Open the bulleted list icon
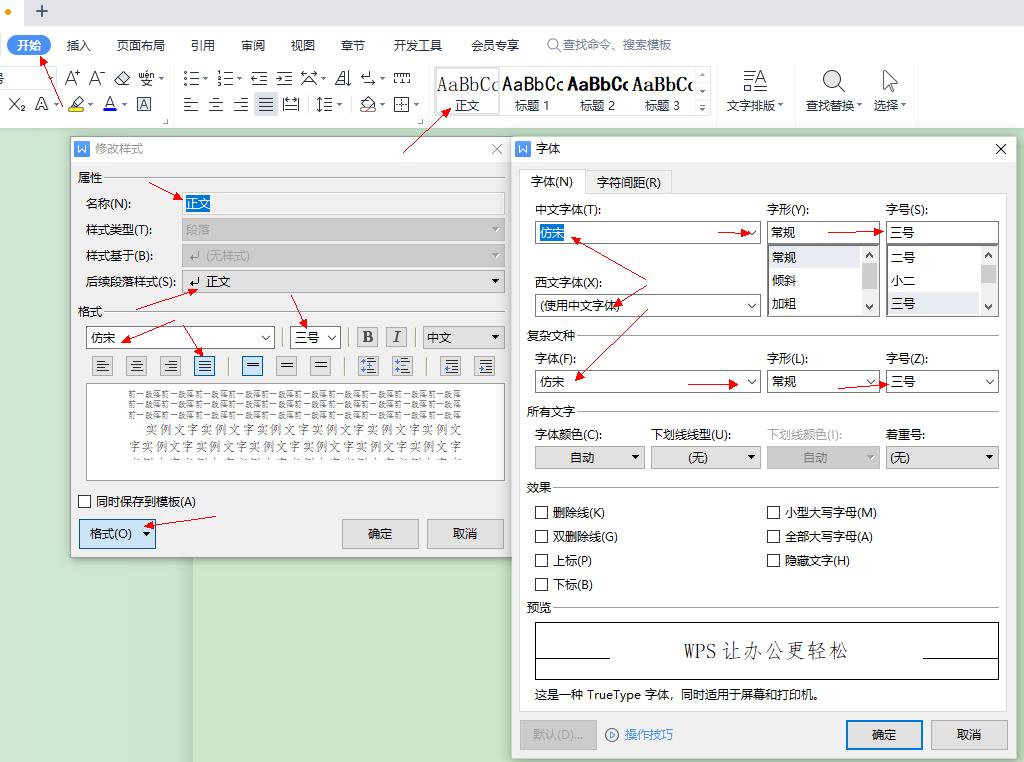Image resolution: width=1024 pixels, height=762 pixels. pyautogui.click(x=190, y=77)
